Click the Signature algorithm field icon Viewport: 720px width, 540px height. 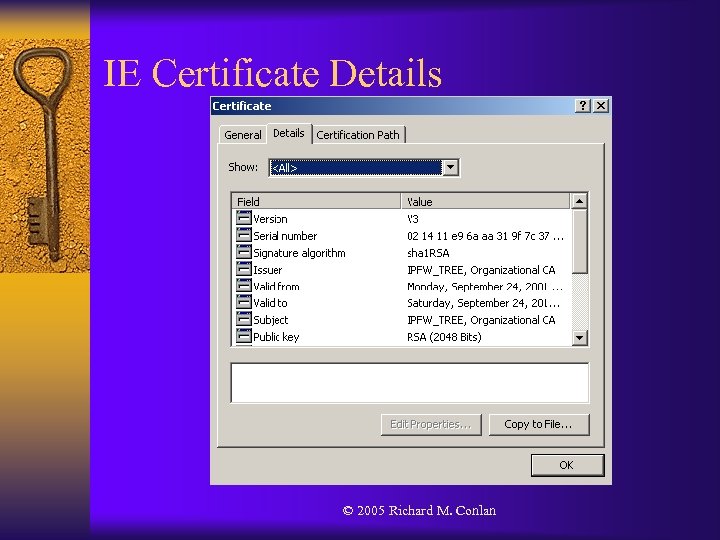coord(244,252)
